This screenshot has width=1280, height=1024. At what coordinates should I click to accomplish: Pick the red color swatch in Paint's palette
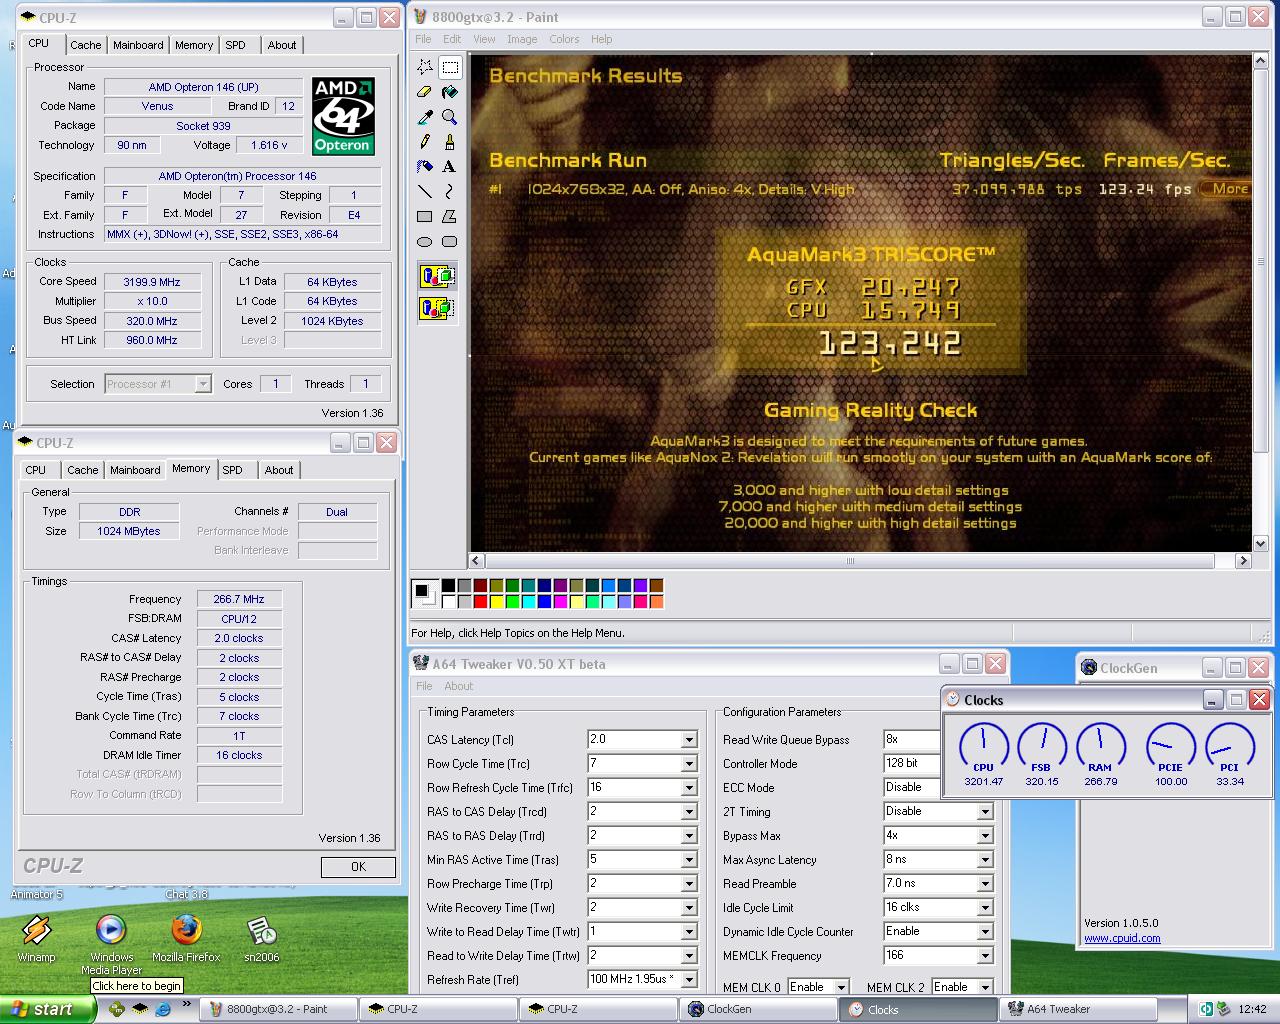pos(481,602)
